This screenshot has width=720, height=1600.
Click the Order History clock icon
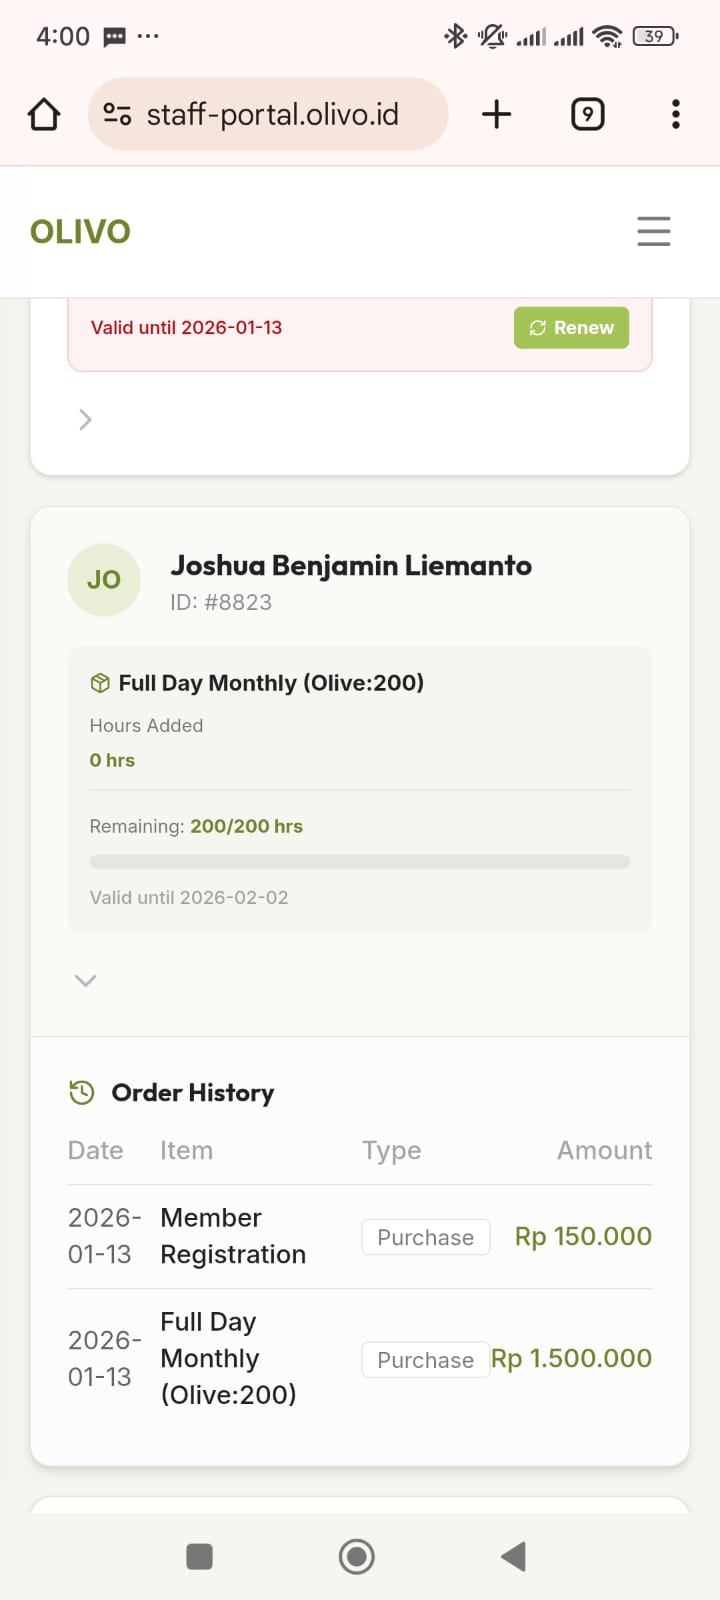click(x=82, y=1093)
